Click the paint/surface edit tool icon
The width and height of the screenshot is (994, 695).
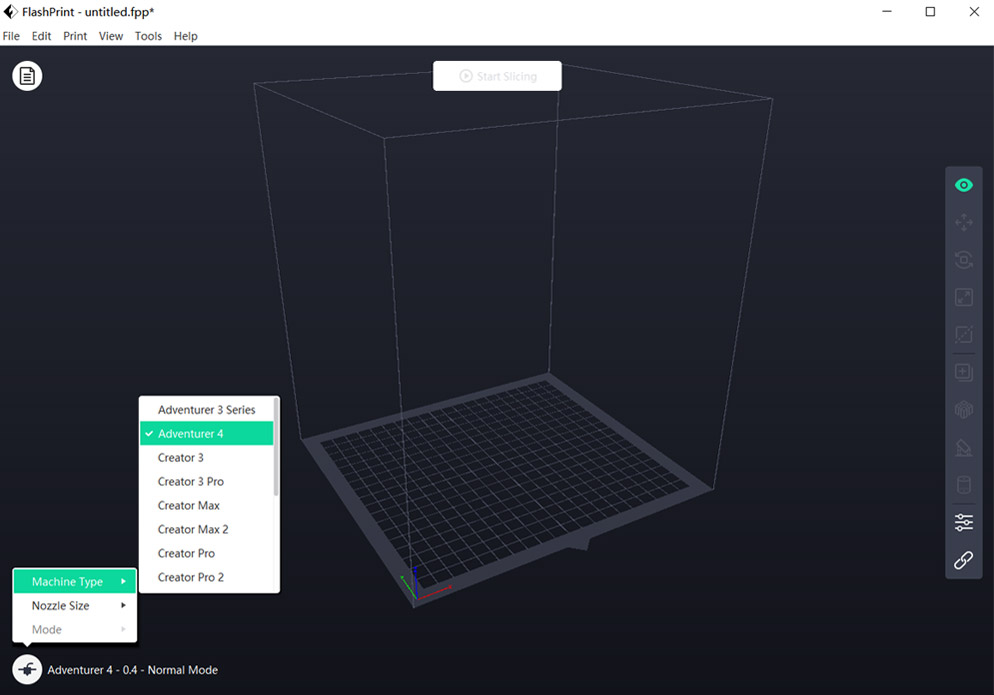964,448
